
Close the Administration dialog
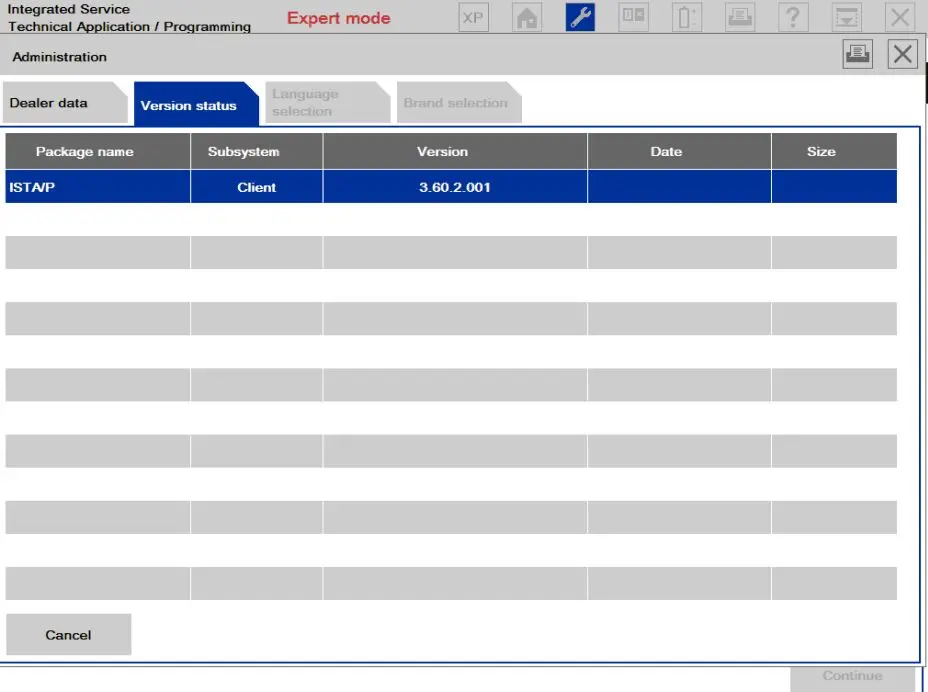903,54
